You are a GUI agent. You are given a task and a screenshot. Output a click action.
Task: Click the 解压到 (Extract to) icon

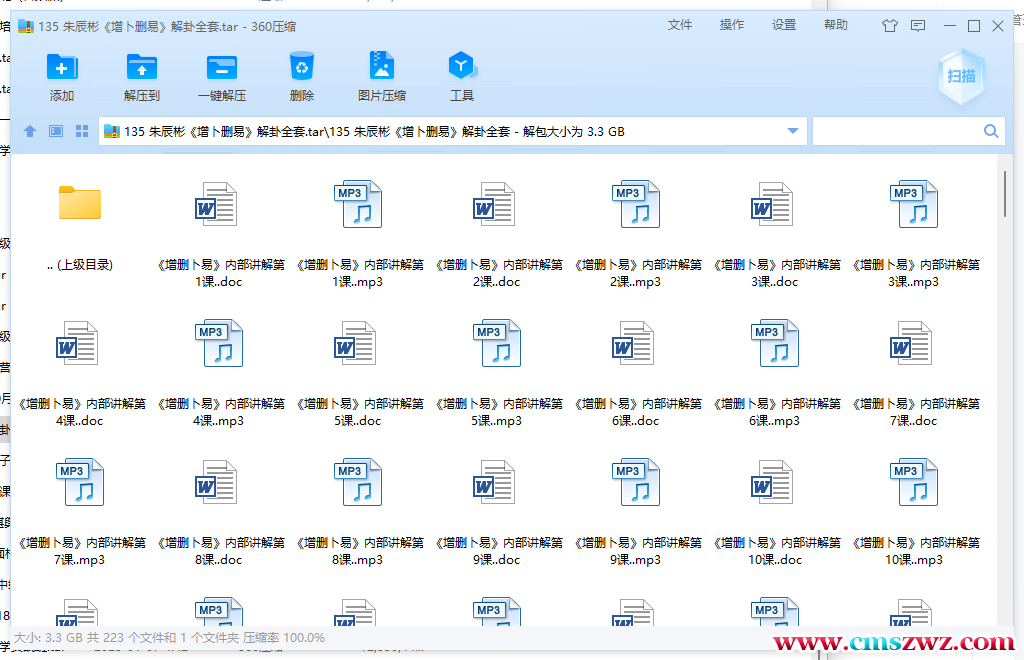point(142,67)
